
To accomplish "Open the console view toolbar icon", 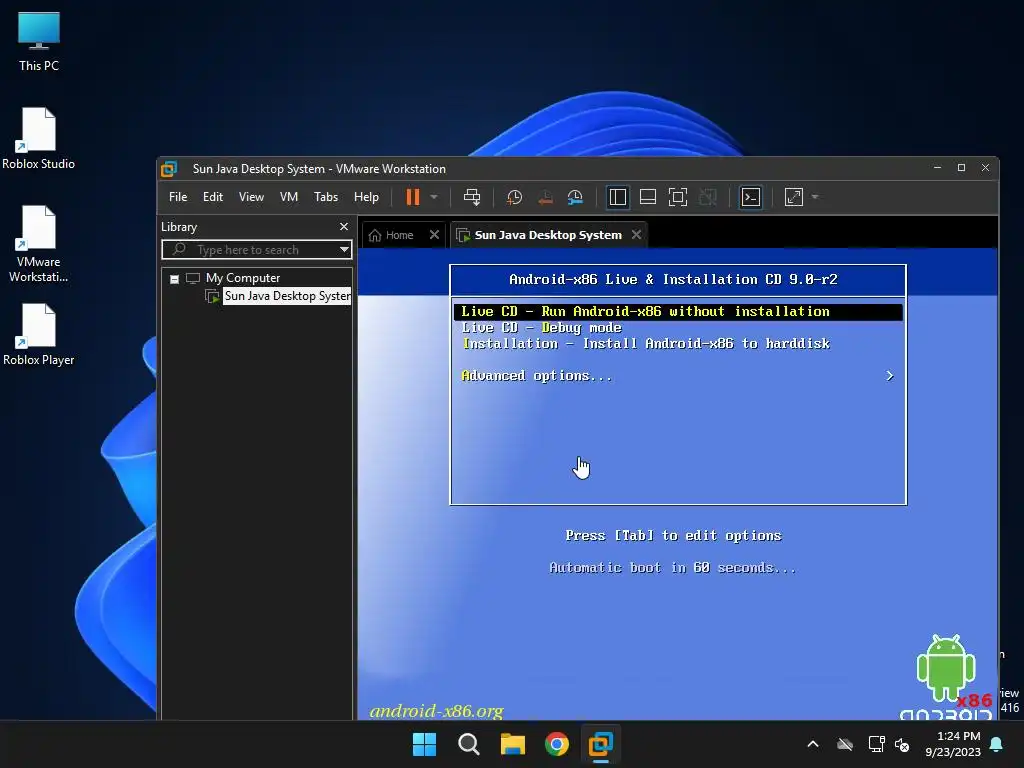I will point(750,197).
